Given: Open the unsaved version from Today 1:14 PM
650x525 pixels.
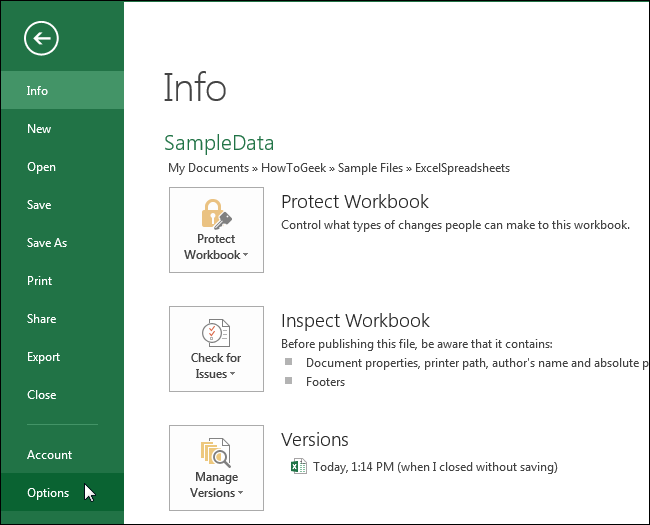Looking at the screenshot, I should (434, 466).
